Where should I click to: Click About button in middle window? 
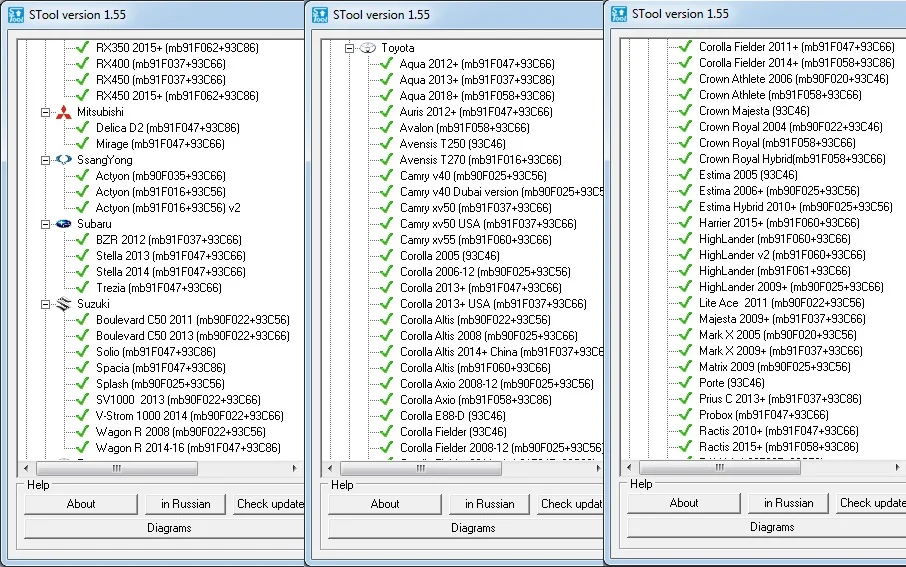(x=385, y=504)
